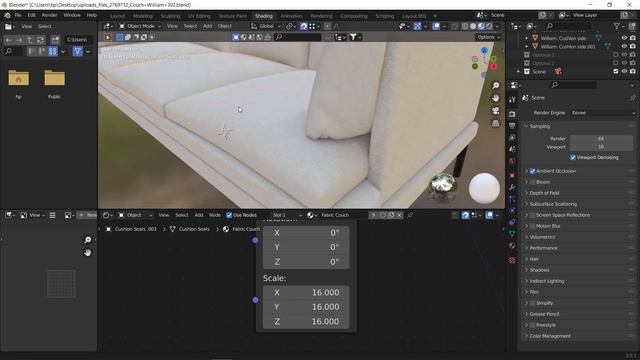The image size is (640, 360).
Task: Click image editor pan hand icon
Action: pyautogui.click(x=87, y=253)
